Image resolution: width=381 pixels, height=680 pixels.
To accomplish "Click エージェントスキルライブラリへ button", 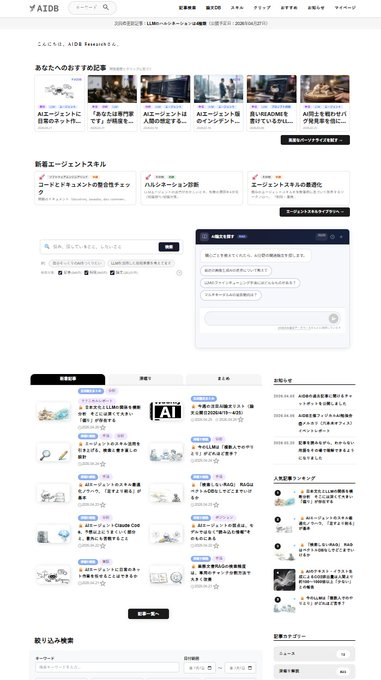I will coord(315,212).
